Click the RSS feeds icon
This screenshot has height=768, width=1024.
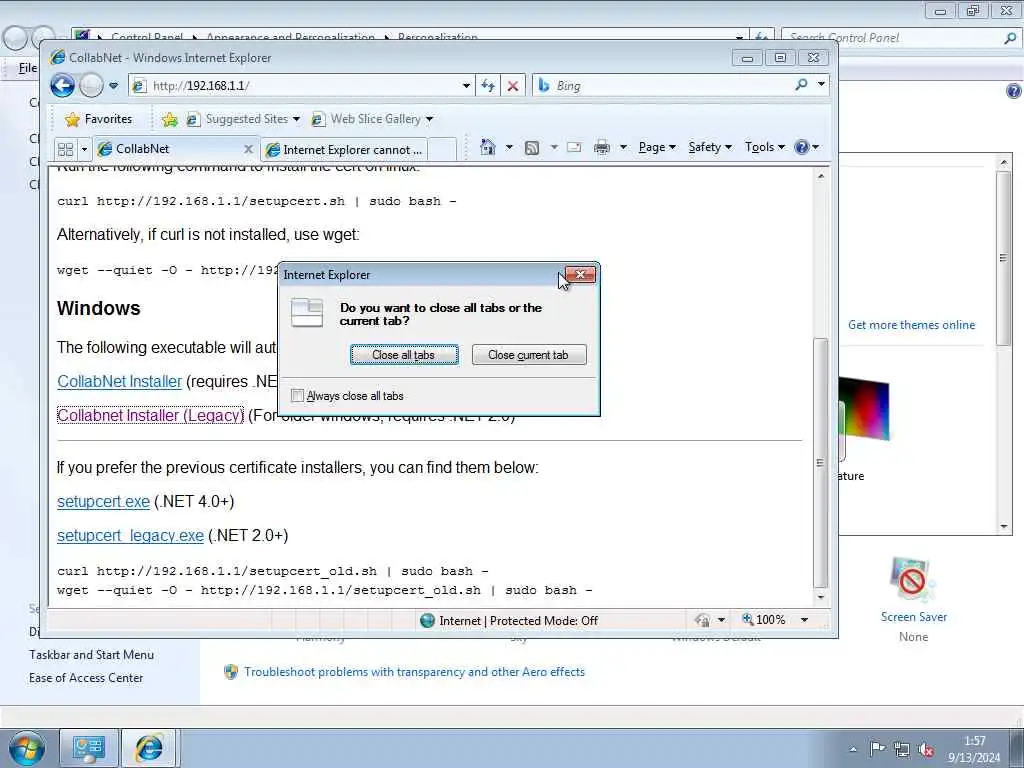[532, 148]
